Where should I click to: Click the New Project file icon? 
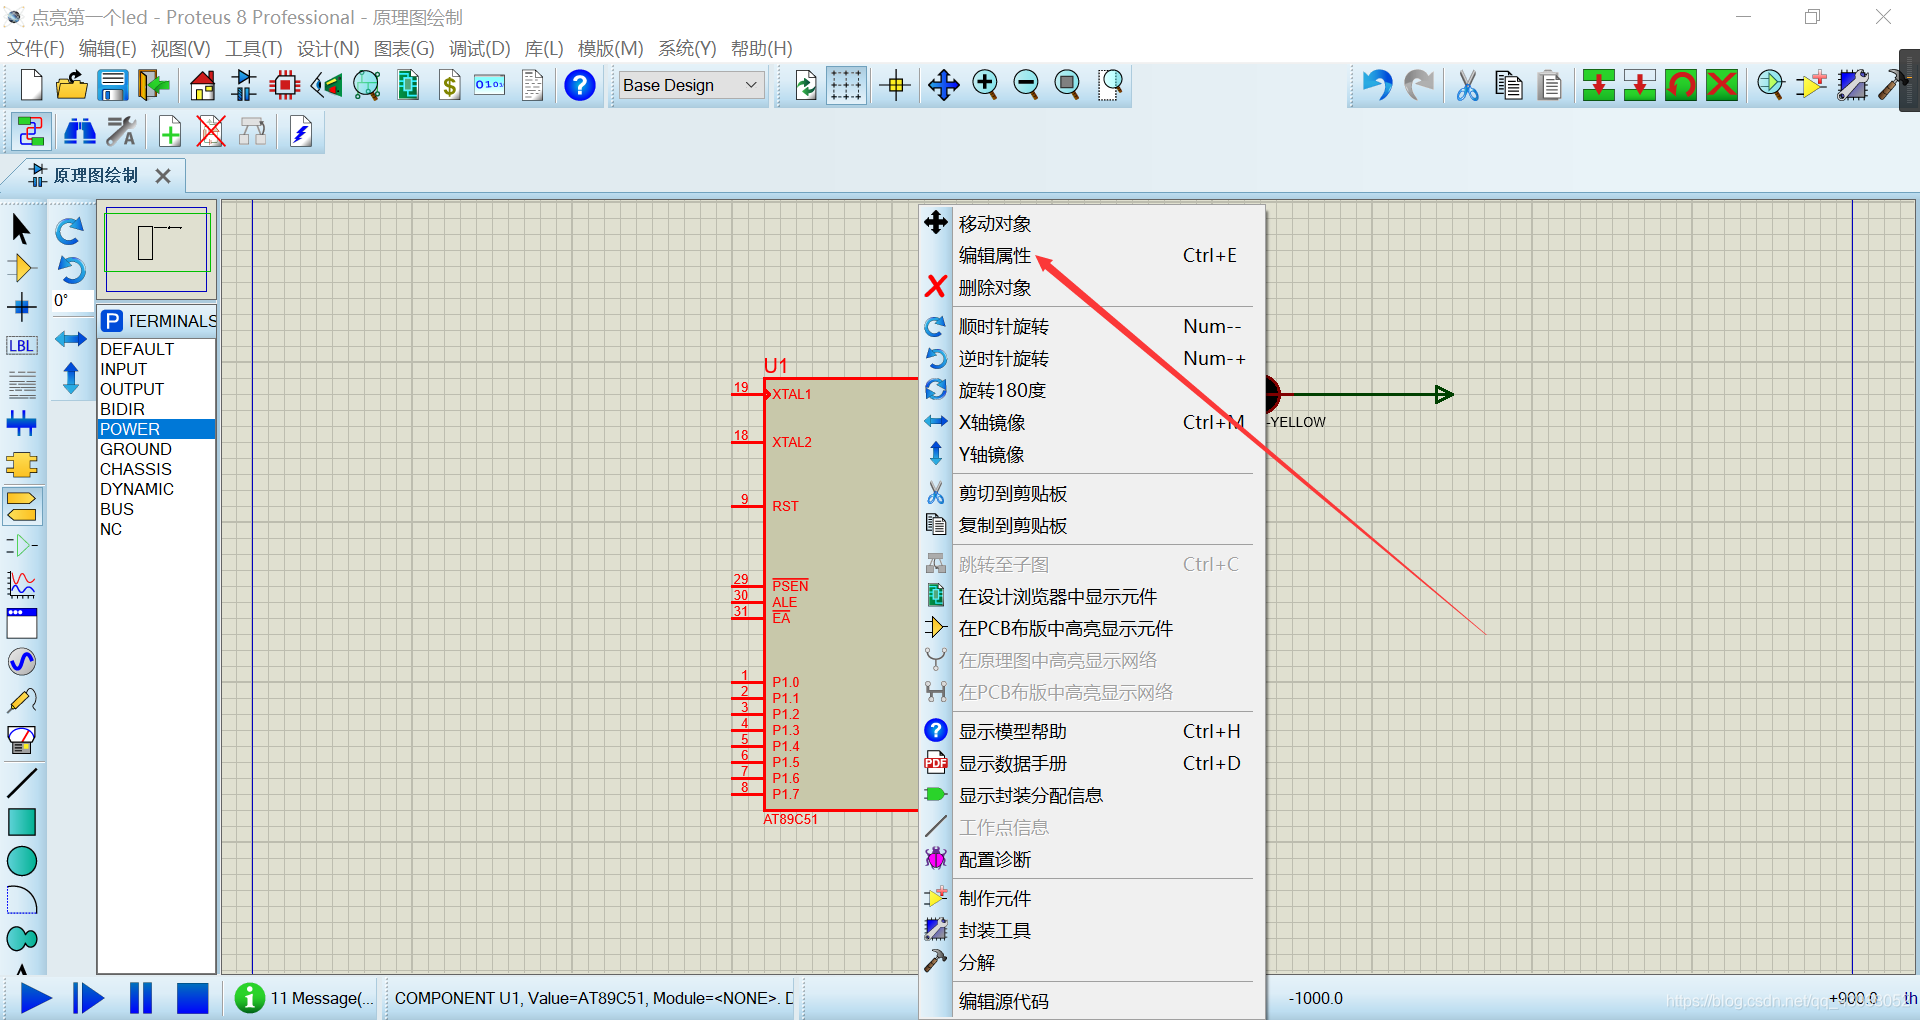click(31, 85)
